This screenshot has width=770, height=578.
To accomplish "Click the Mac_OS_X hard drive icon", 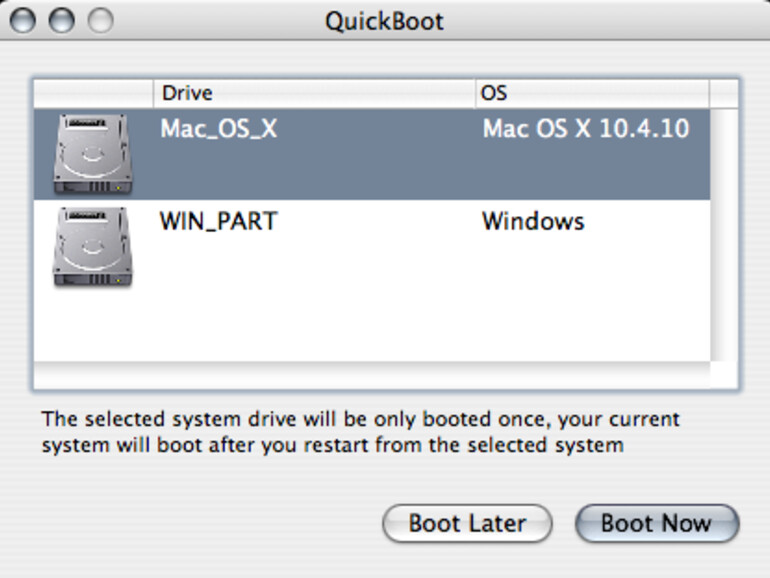I will [x=93, y=154].
